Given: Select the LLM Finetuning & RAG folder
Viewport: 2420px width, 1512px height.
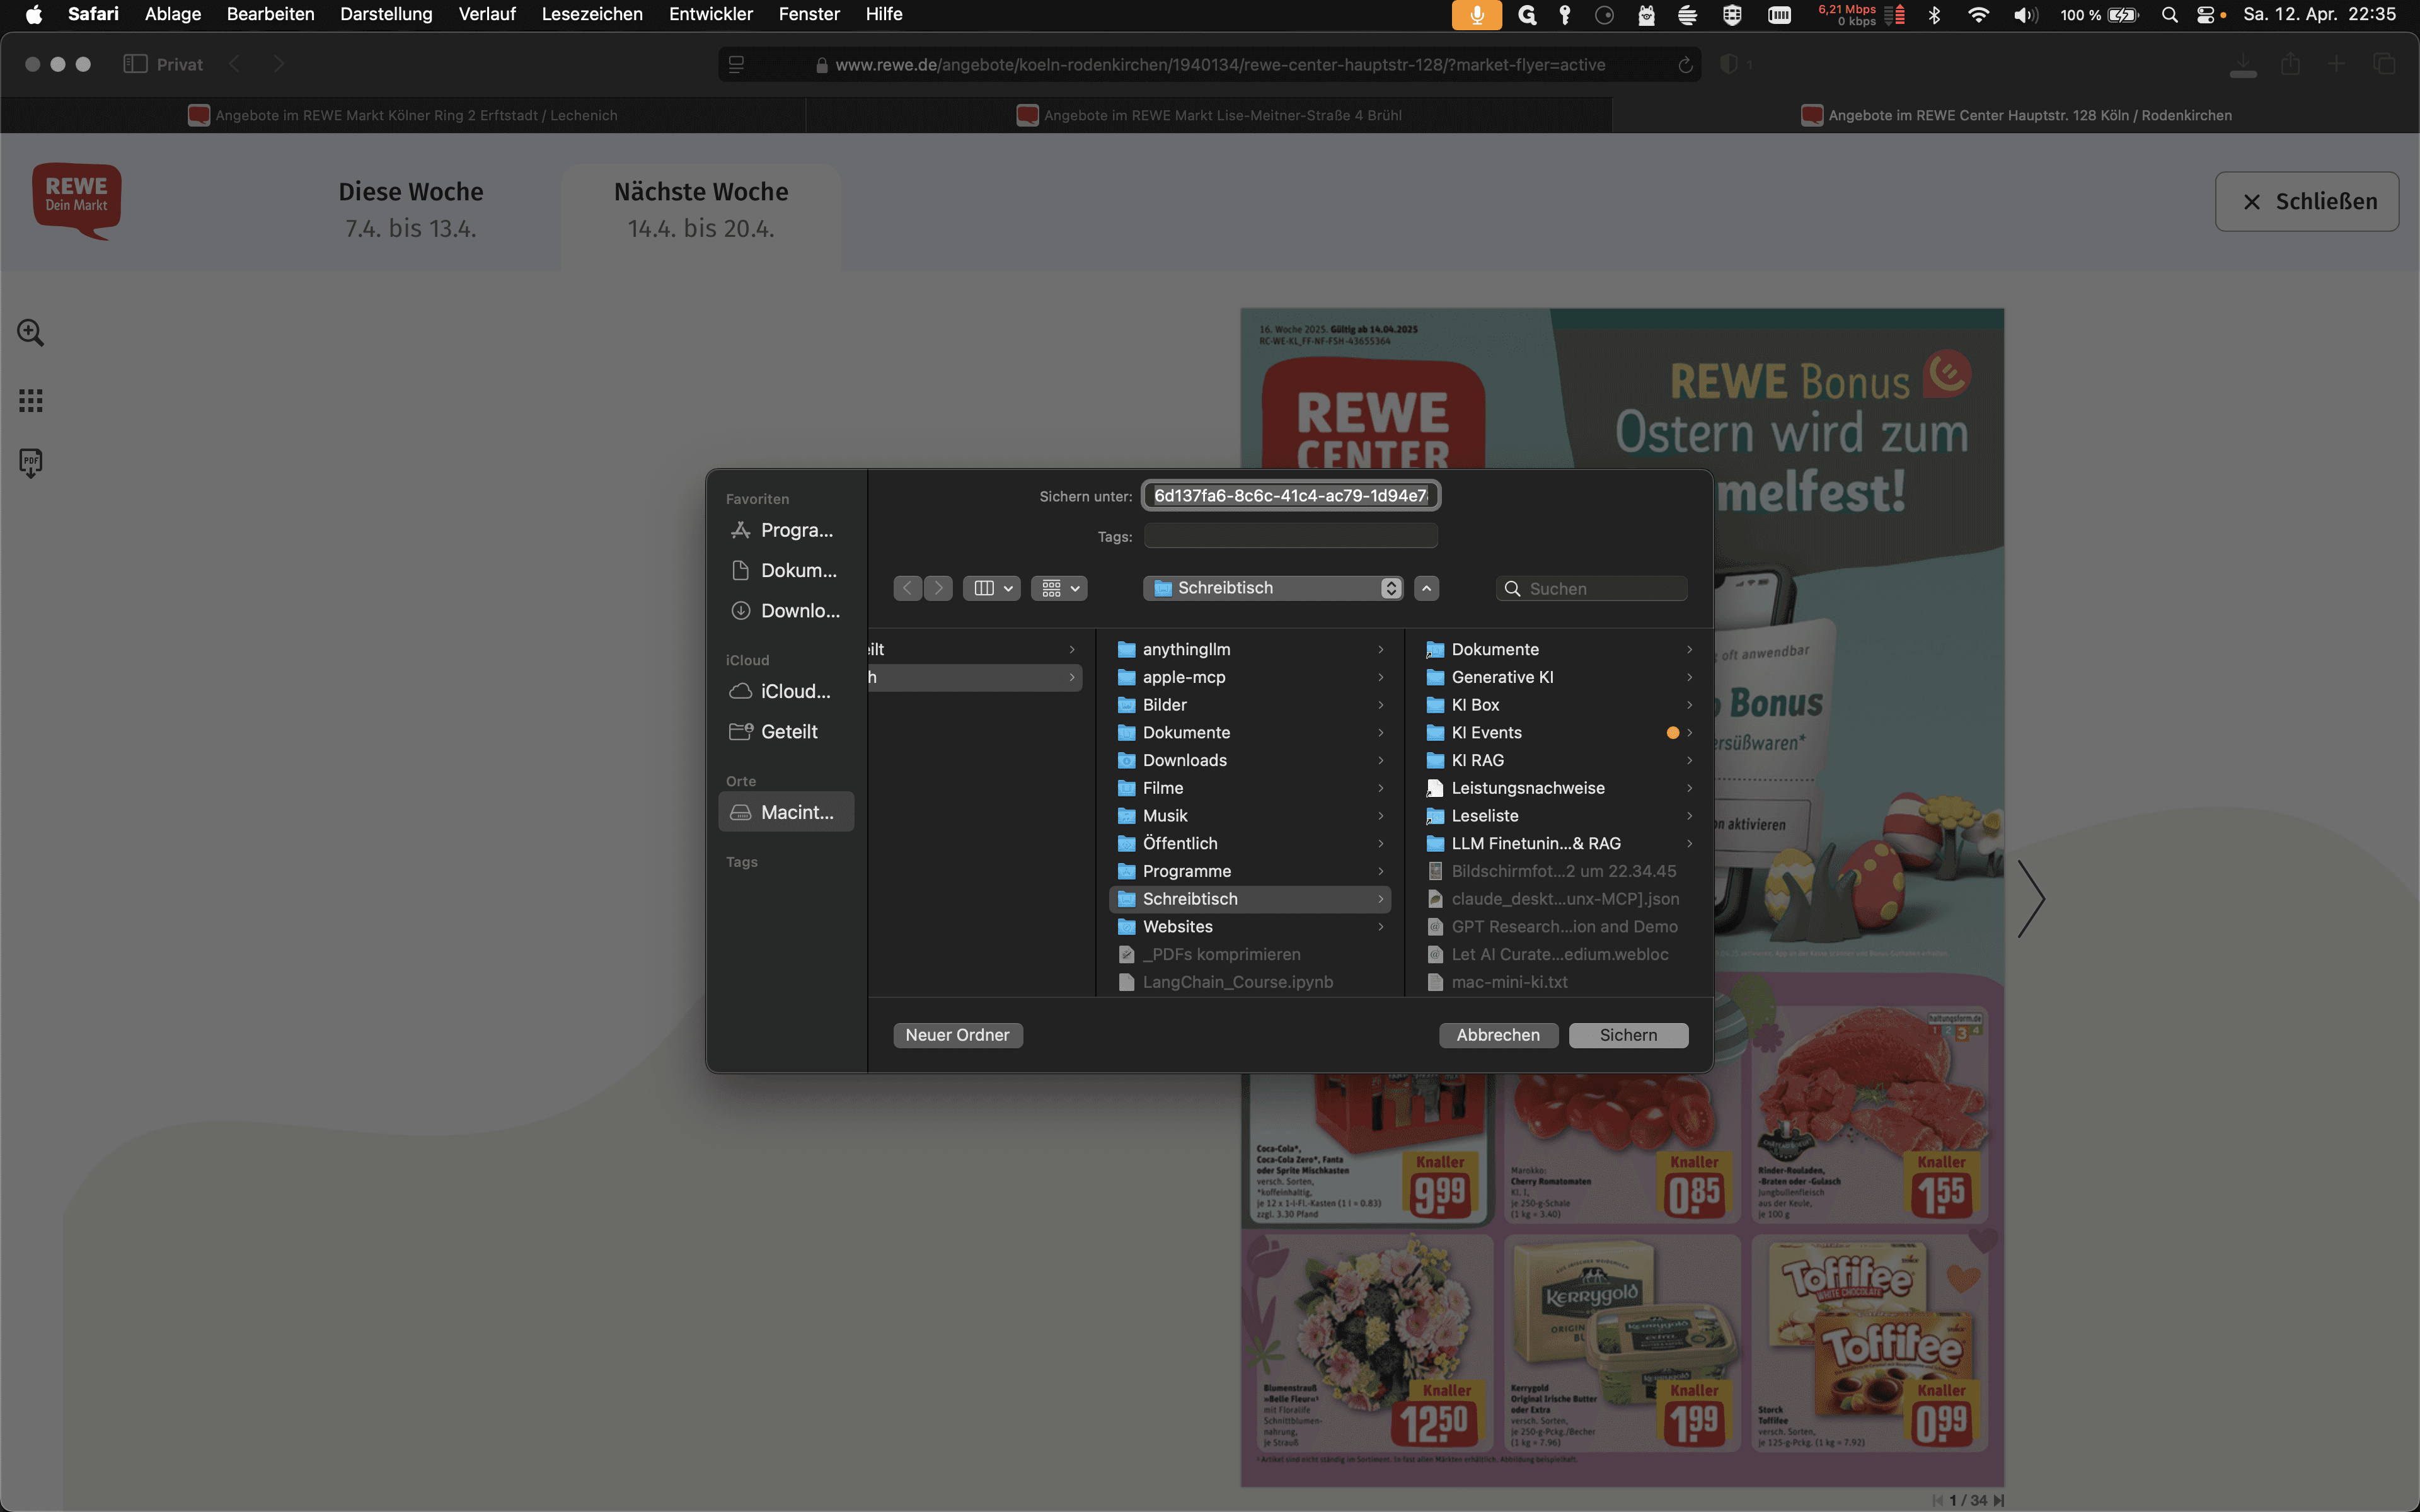Looking at the screenshot, I should pos(1558,844).
